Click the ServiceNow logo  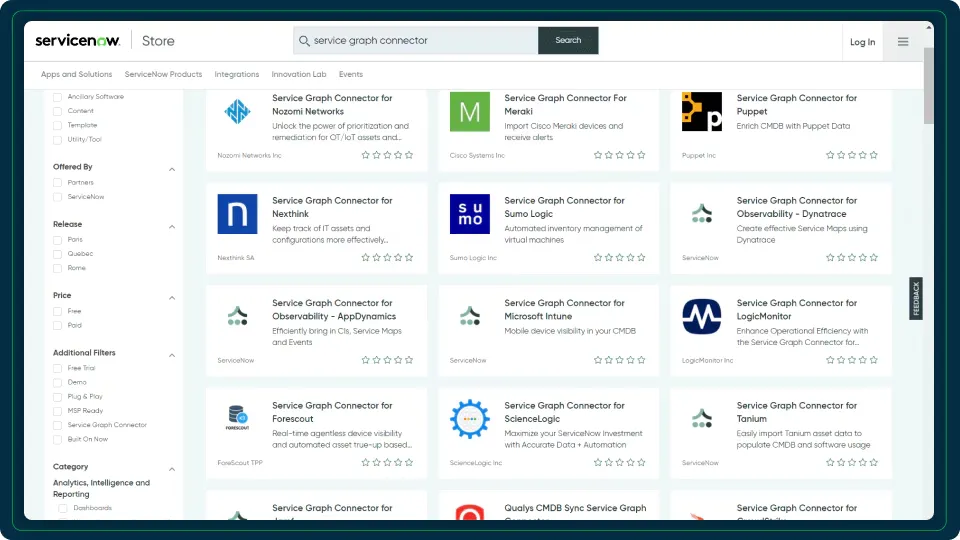point(78,41)
